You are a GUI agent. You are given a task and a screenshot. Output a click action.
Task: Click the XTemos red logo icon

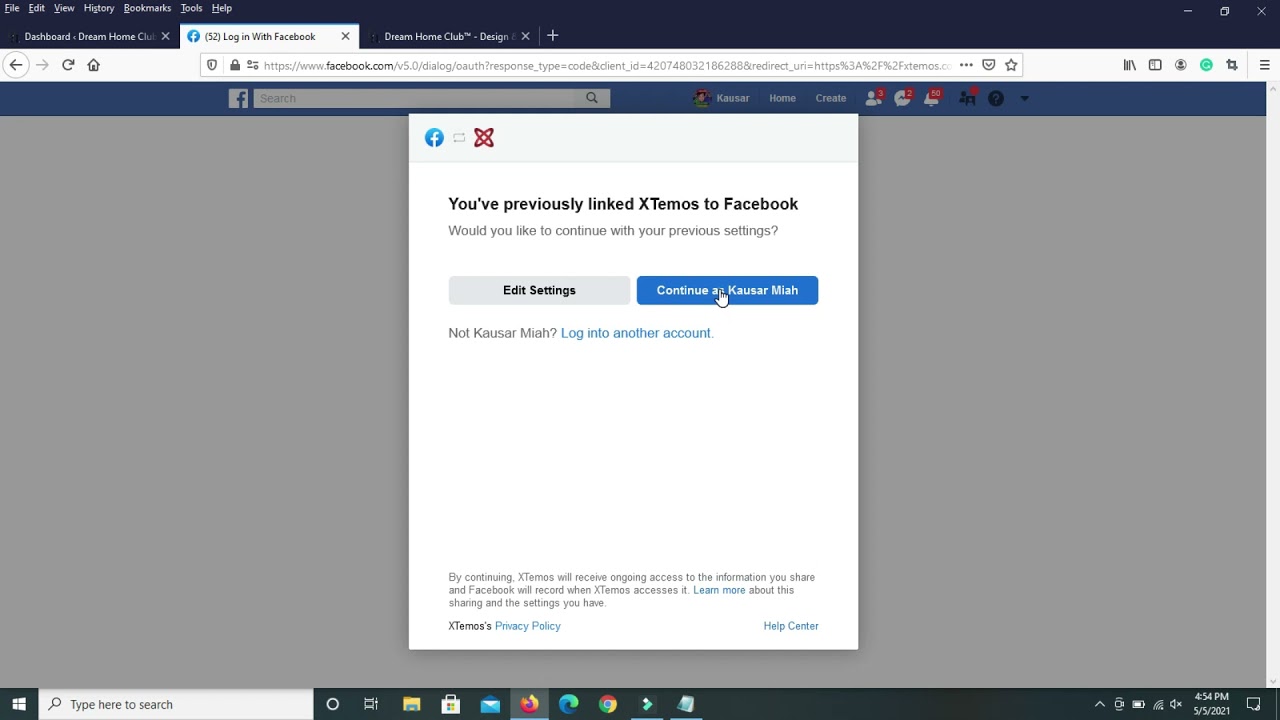pyautogui.click(x=484, y=138)
